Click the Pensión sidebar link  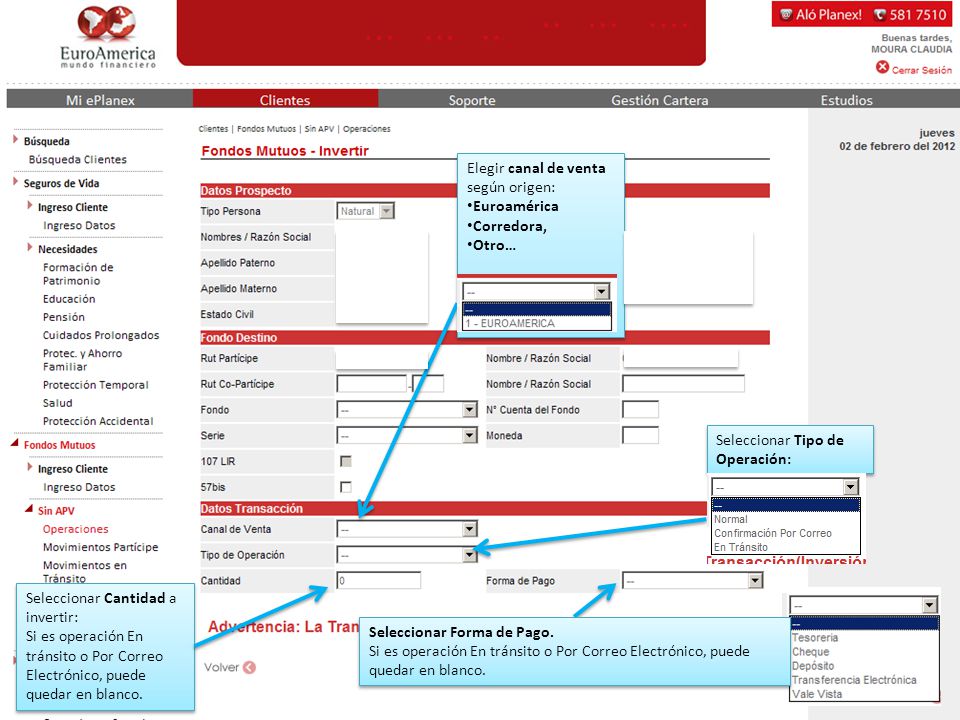tap(64, 317)
